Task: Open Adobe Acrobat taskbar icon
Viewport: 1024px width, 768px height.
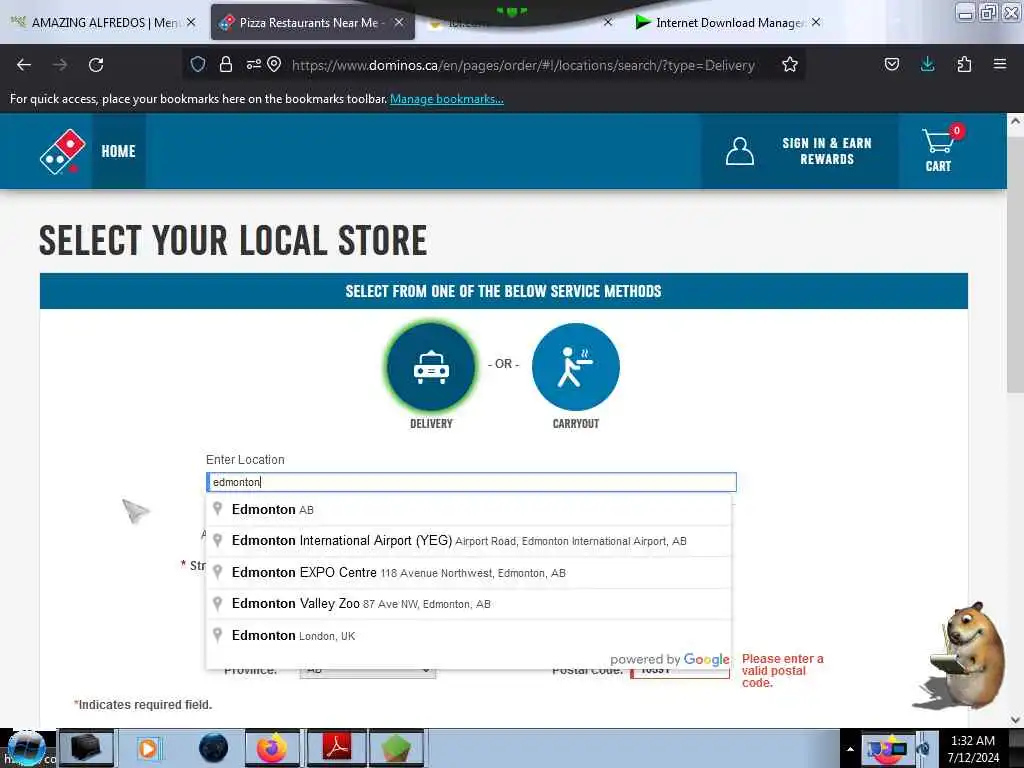Action: tap(337, 748)
